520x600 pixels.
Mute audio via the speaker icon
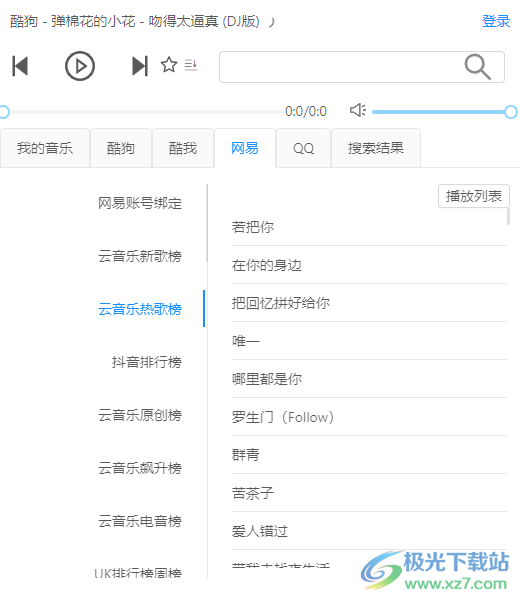[x=358, y=110]
